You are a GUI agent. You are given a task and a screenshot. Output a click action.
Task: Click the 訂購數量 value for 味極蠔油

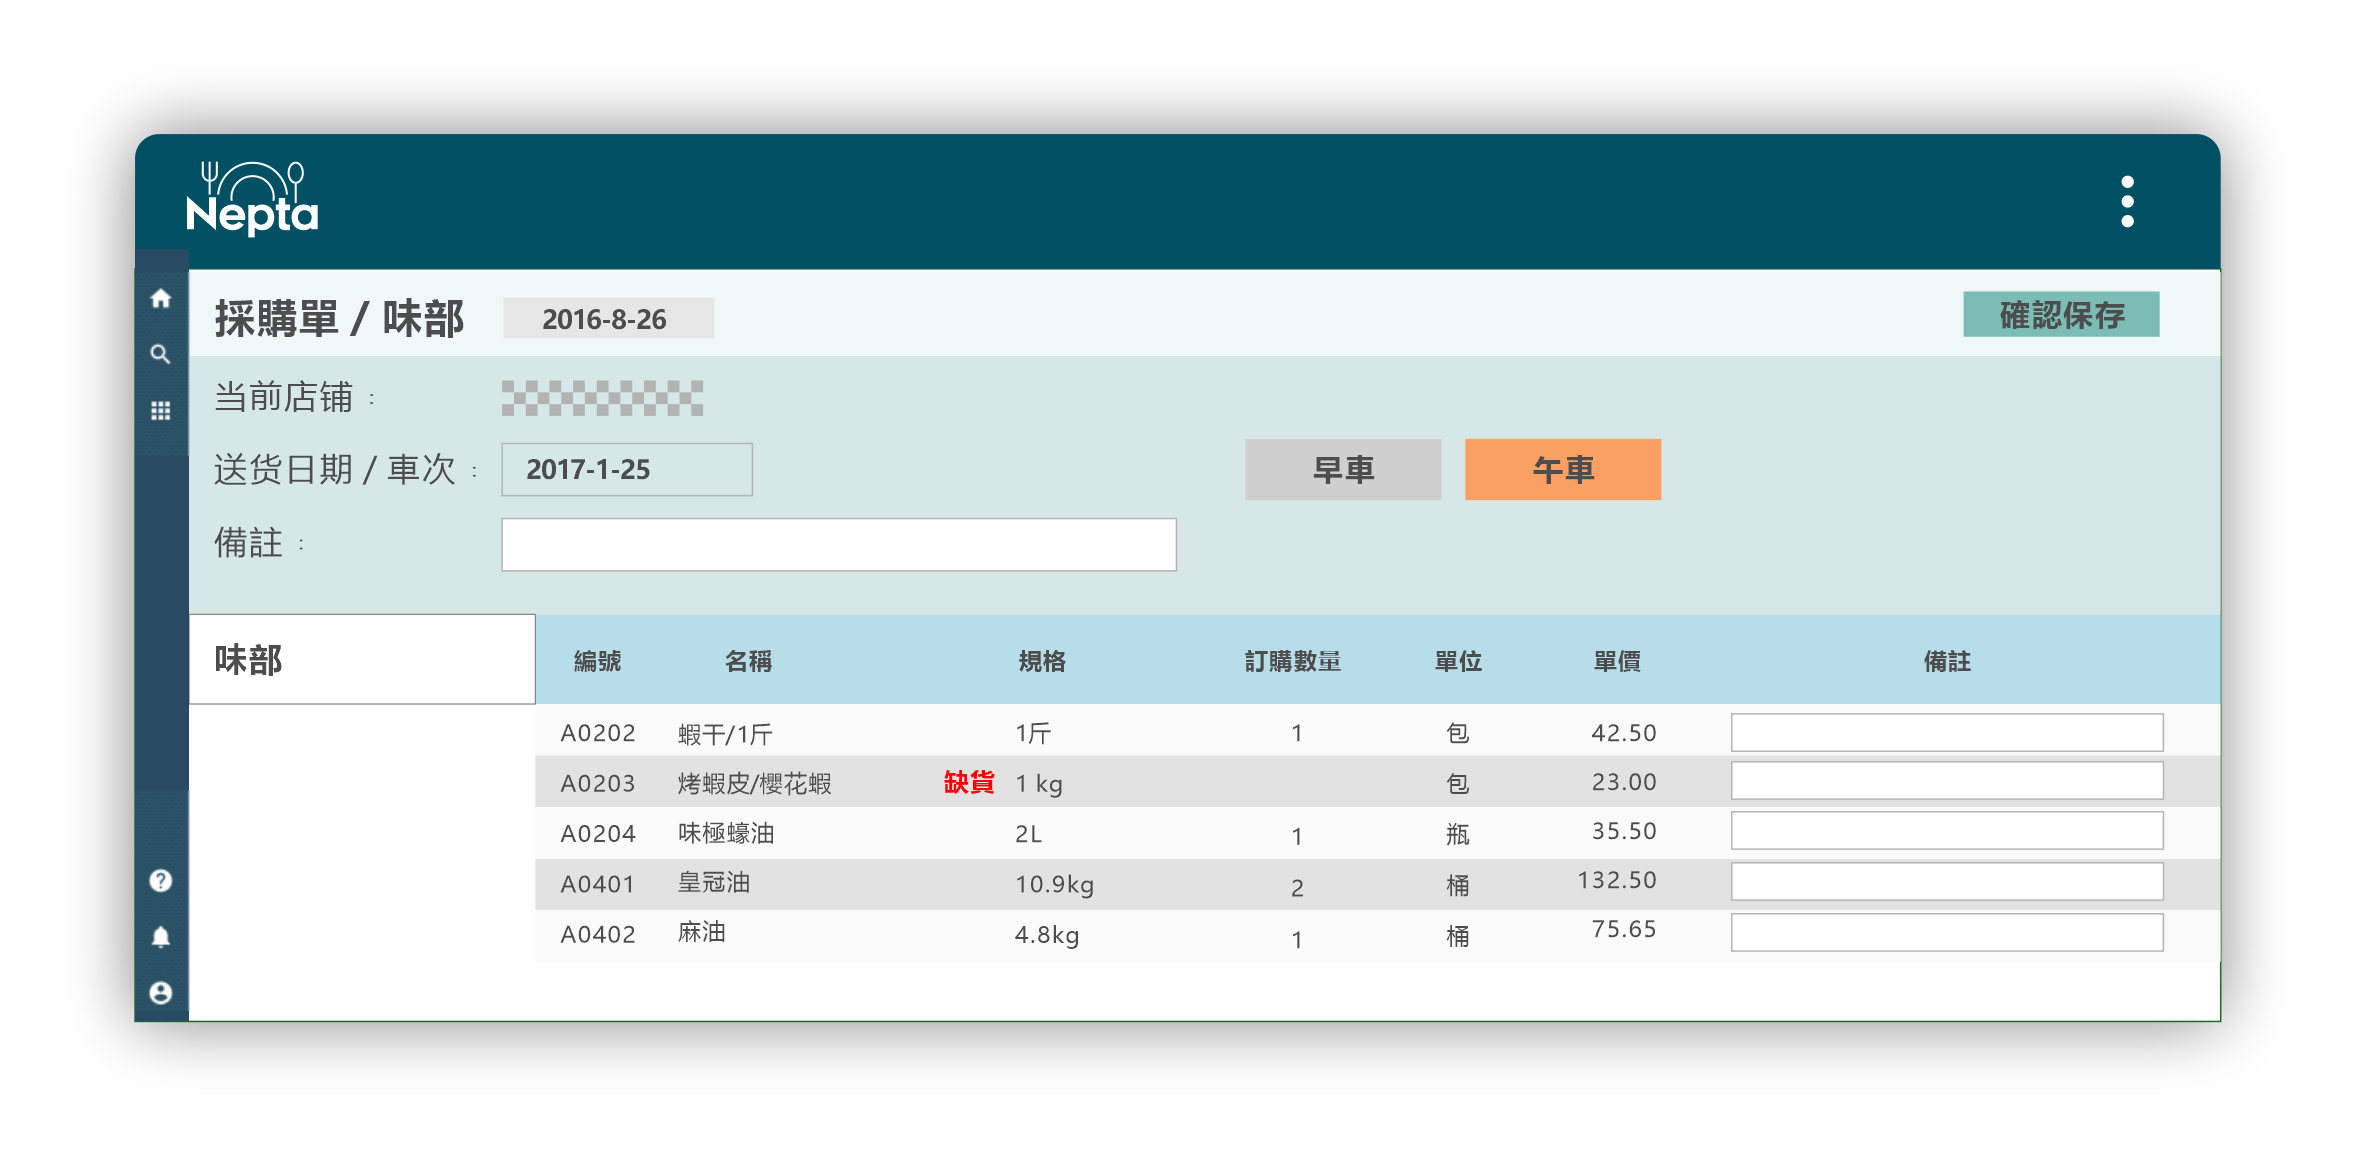click(x=1295, y=834)
